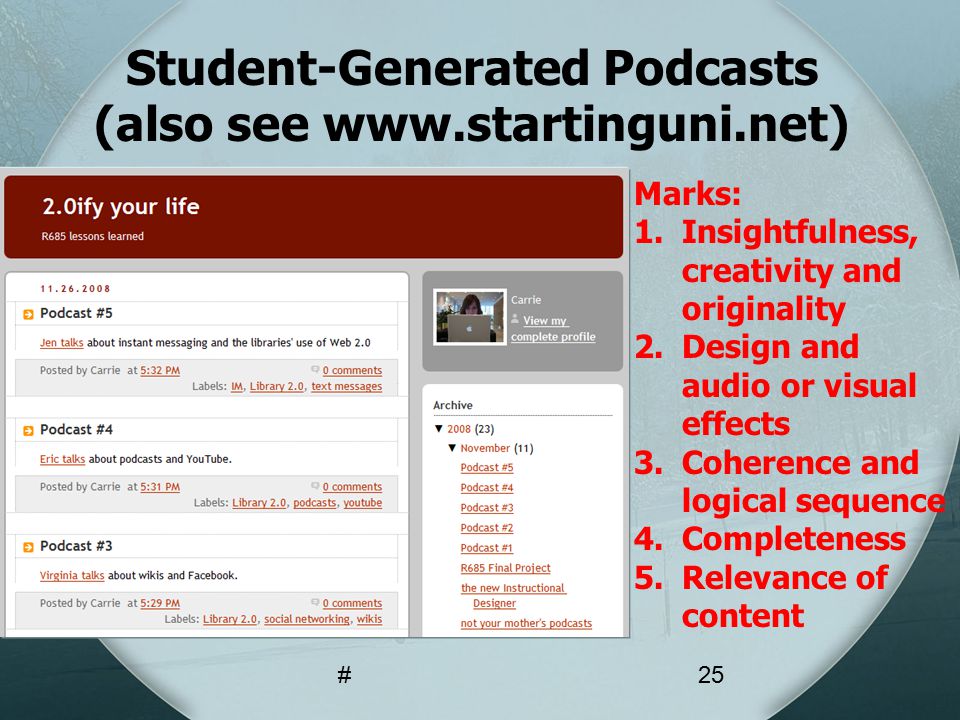The width and height of the screenshot is (960, 720).
Task: Open 0 comments on Podcast #5
Action: pos(352,370)
